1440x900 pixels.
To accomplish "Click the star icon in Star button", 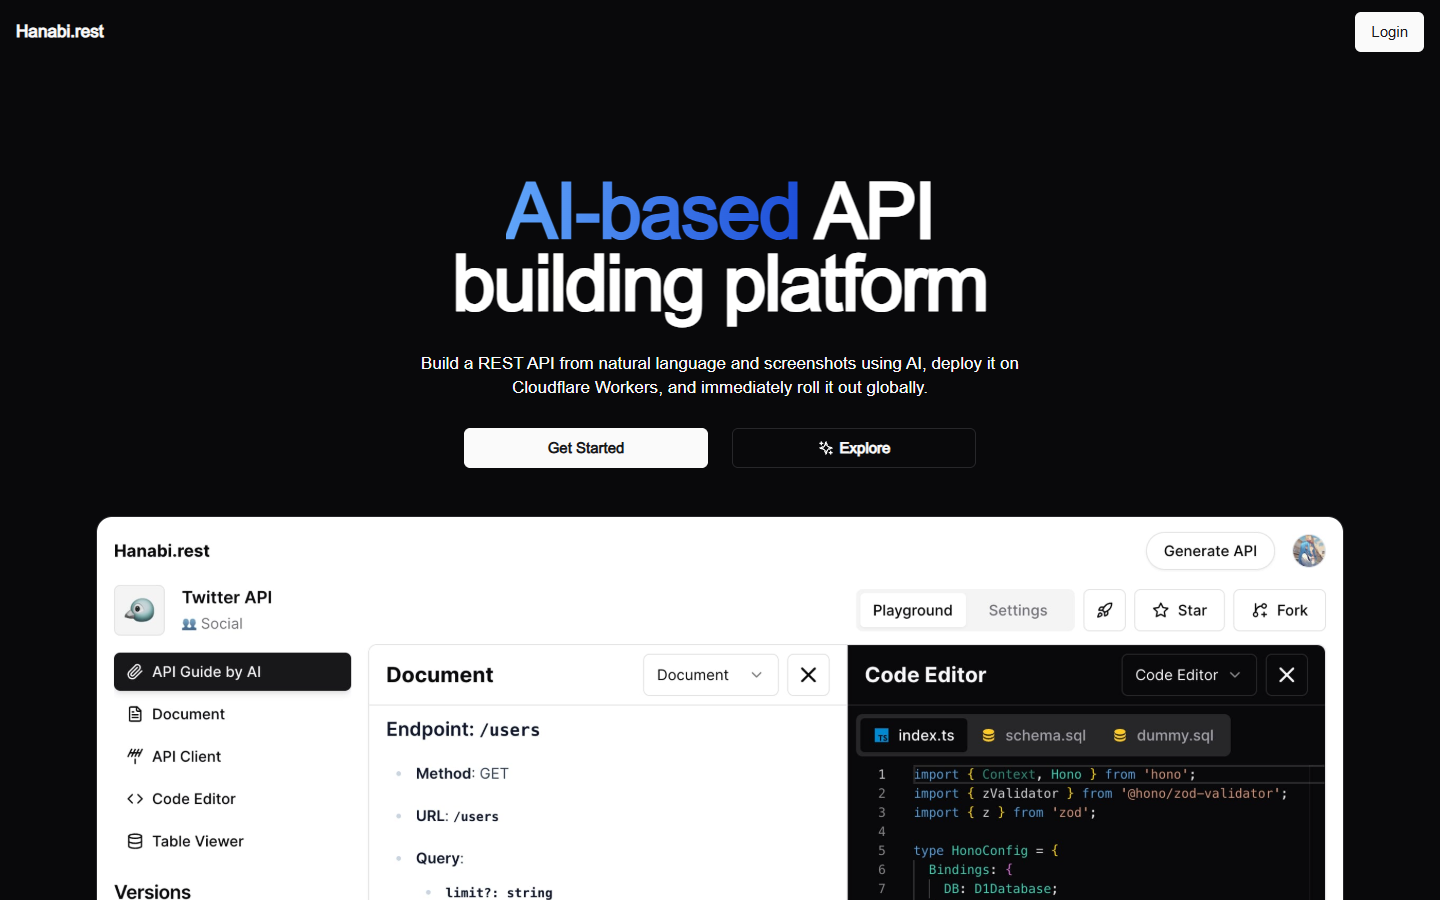I will 1161,610.
